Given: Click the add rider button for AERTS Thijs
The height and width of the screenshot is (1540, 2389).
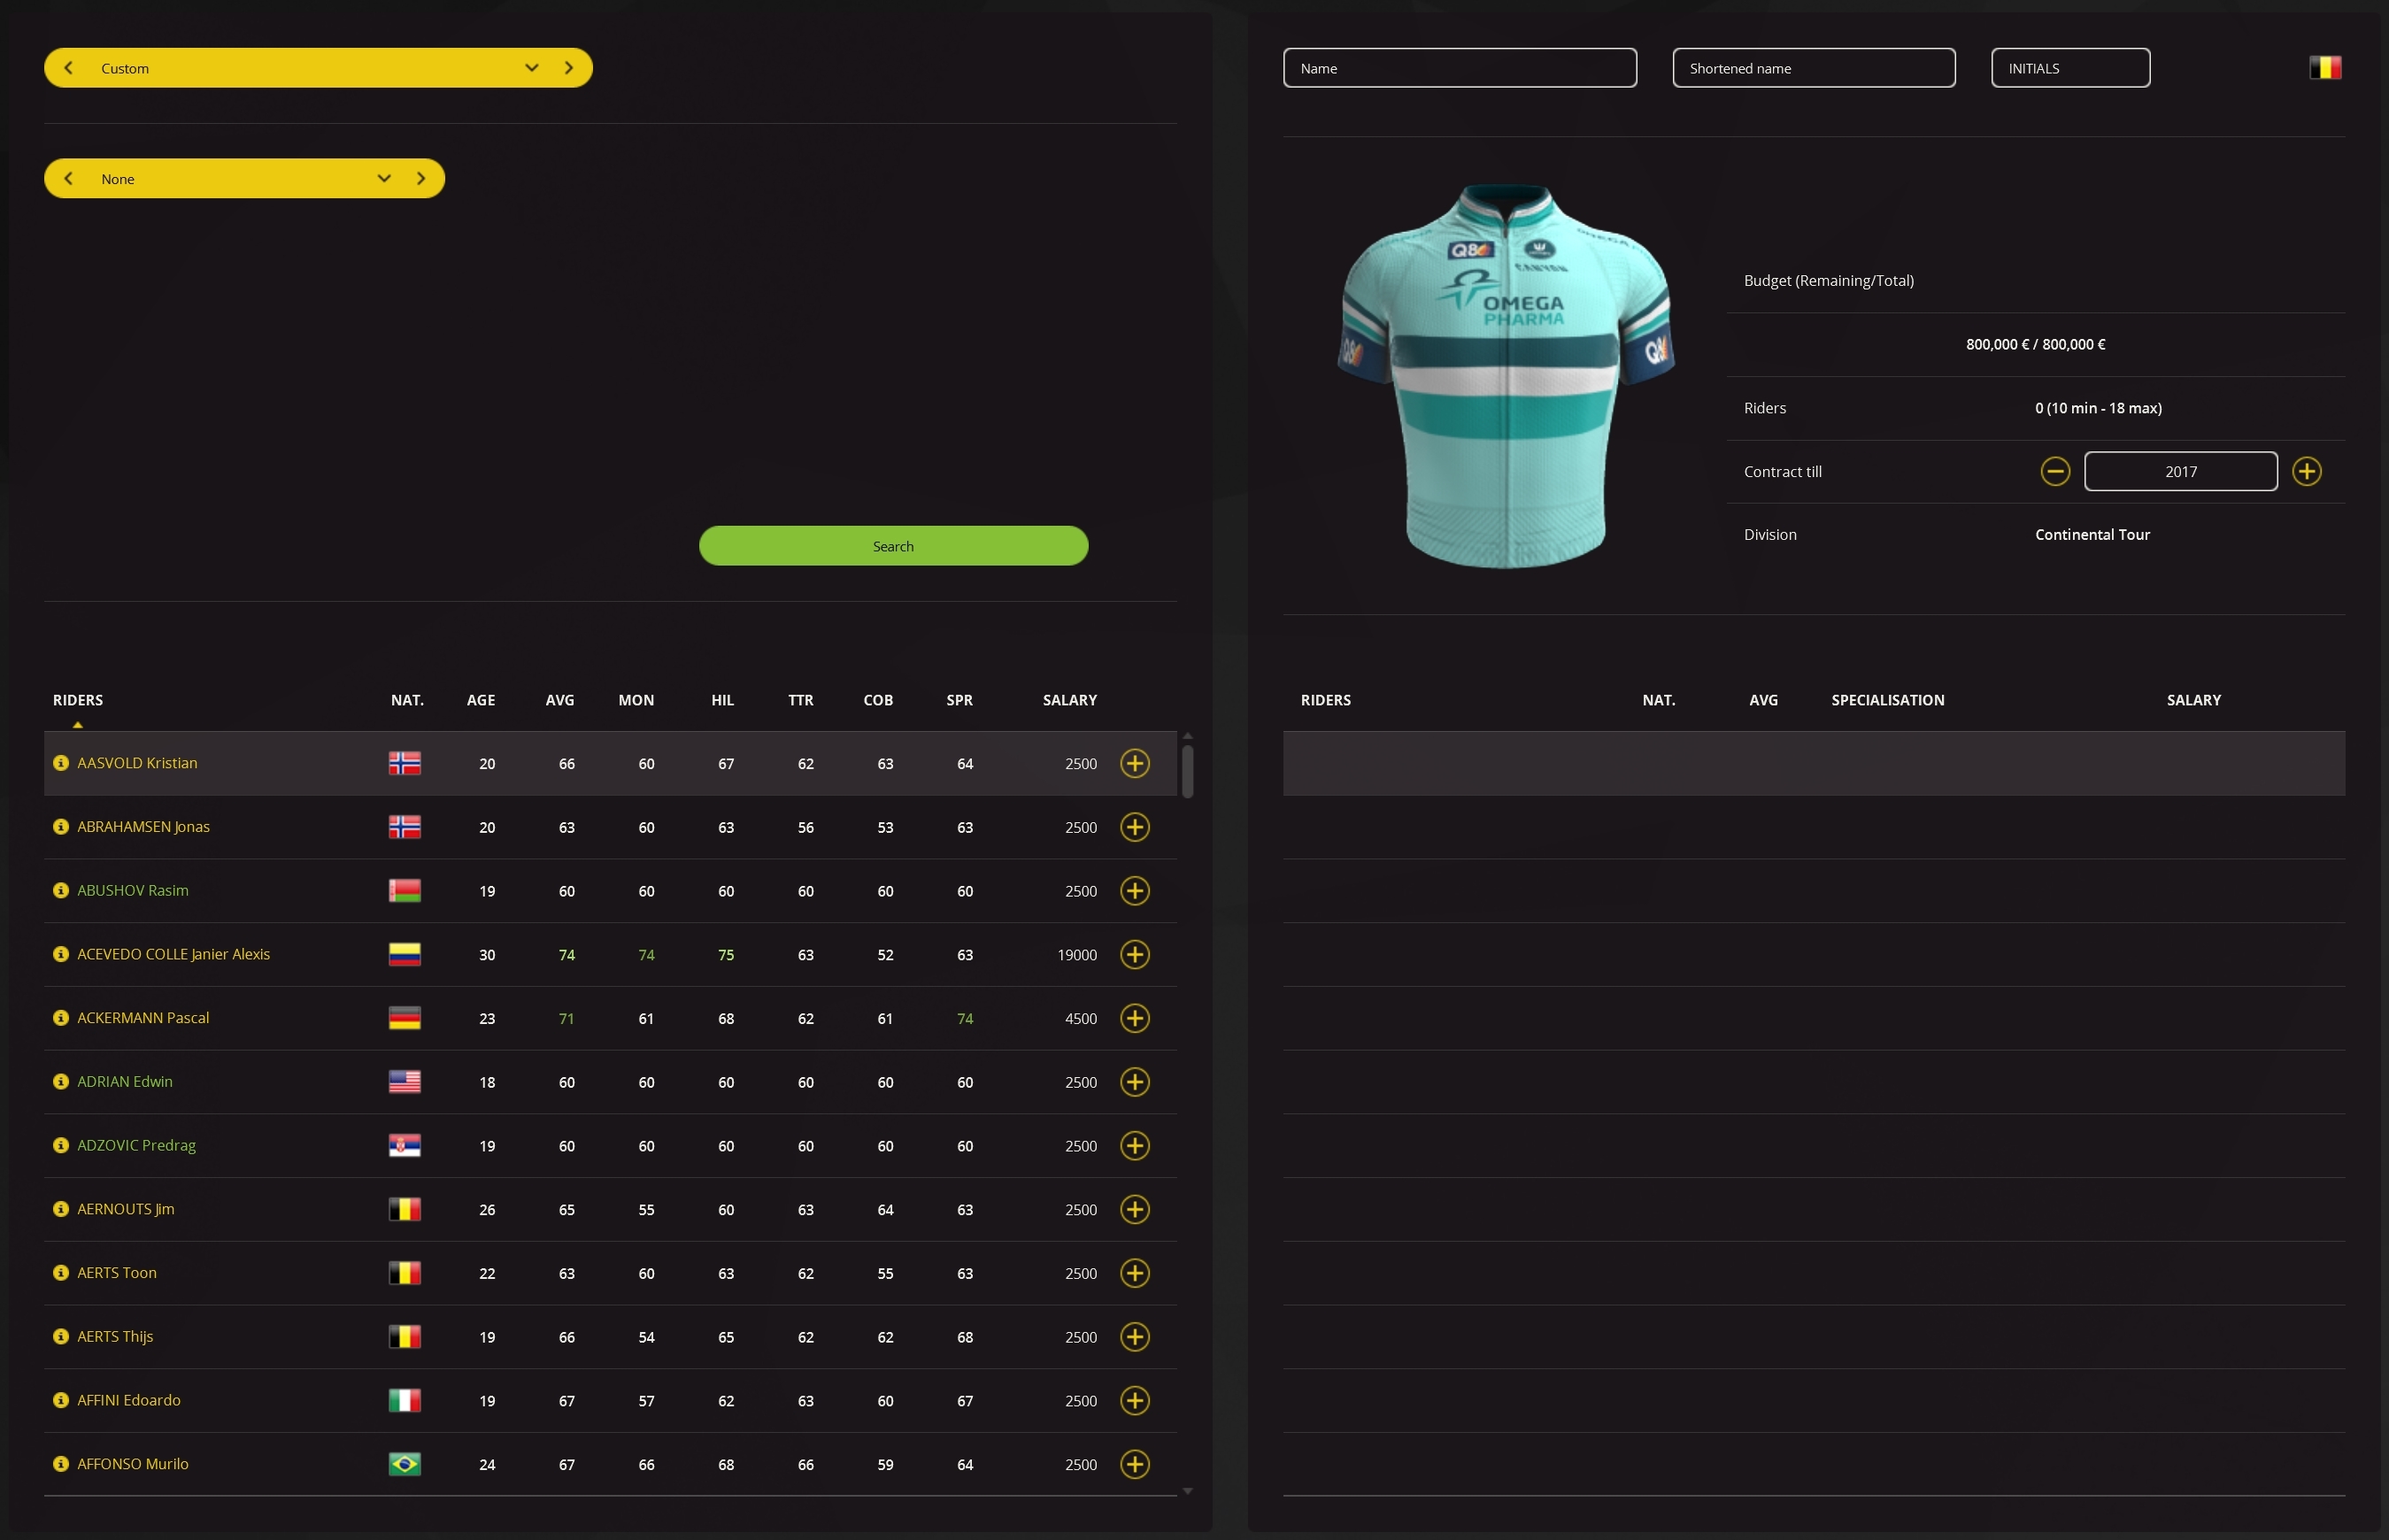Looking at the screenshot, I should (x=1132, y=1335).
